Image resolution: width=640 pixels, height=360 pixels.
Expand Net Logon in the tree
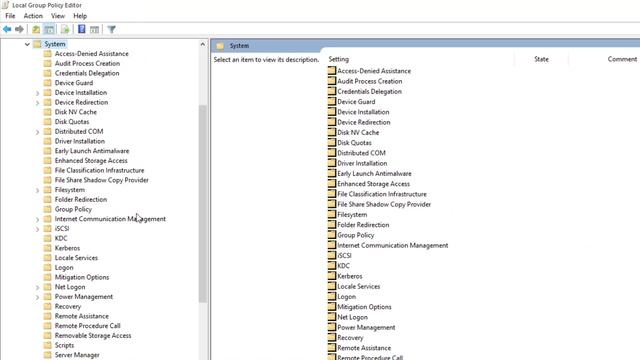[x=38, y=287]
